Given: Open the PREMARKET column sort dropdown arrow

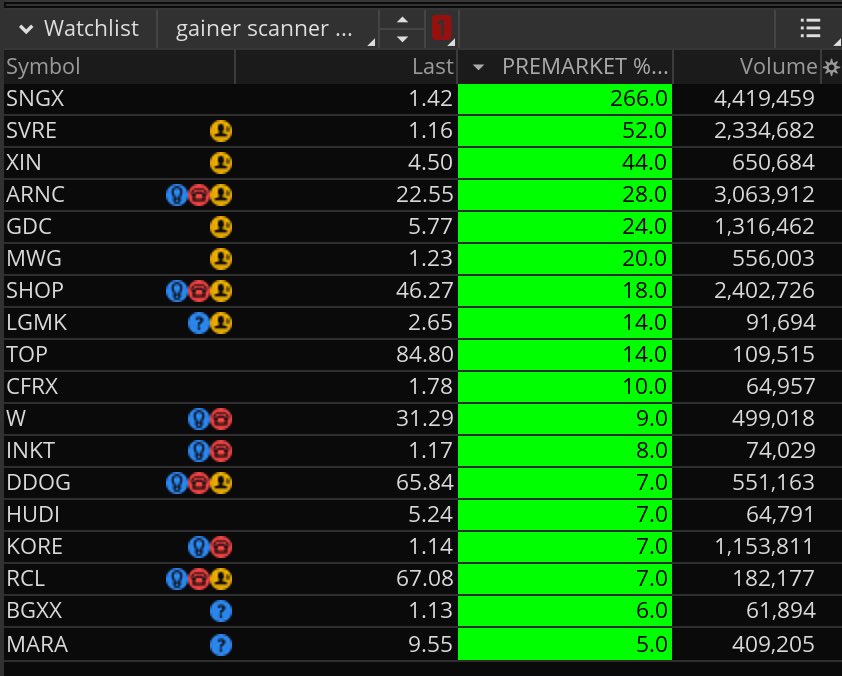Looking at the screenshot, I should click(477, 66).
